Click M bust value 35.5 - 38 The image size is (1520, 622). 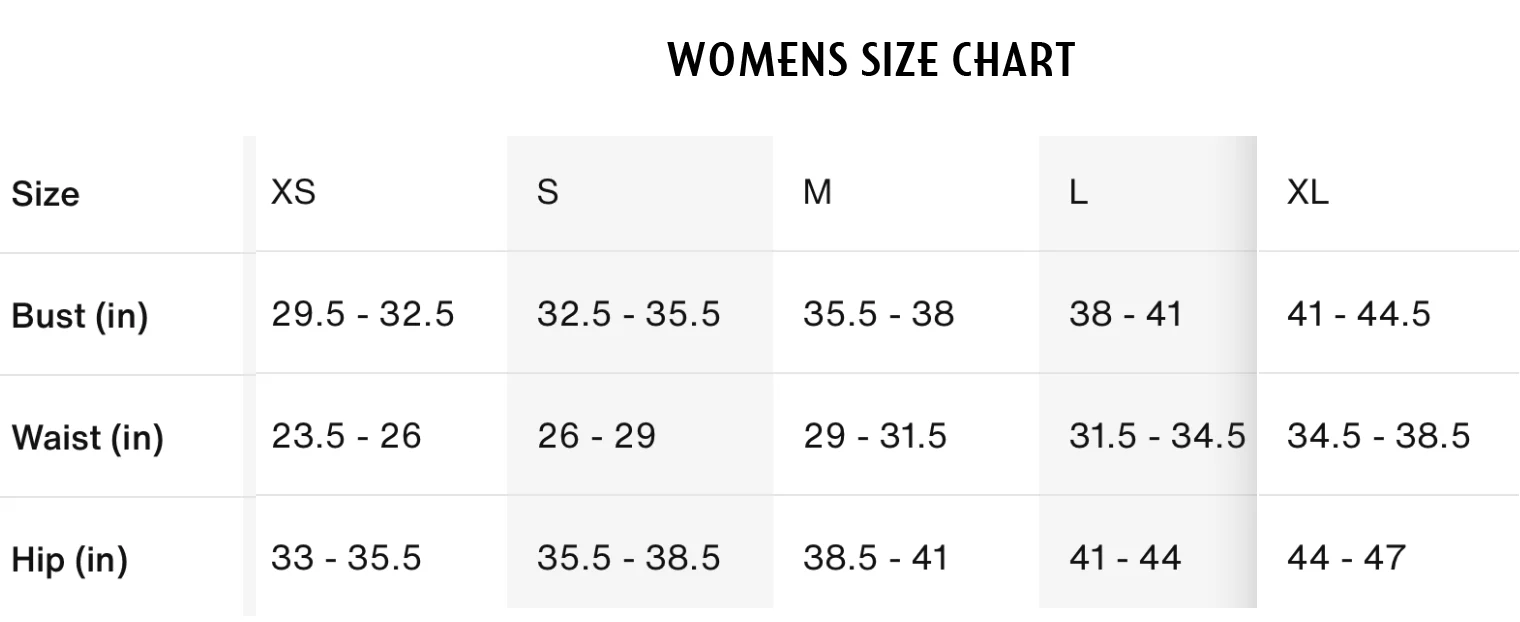[x=878, y=315]
